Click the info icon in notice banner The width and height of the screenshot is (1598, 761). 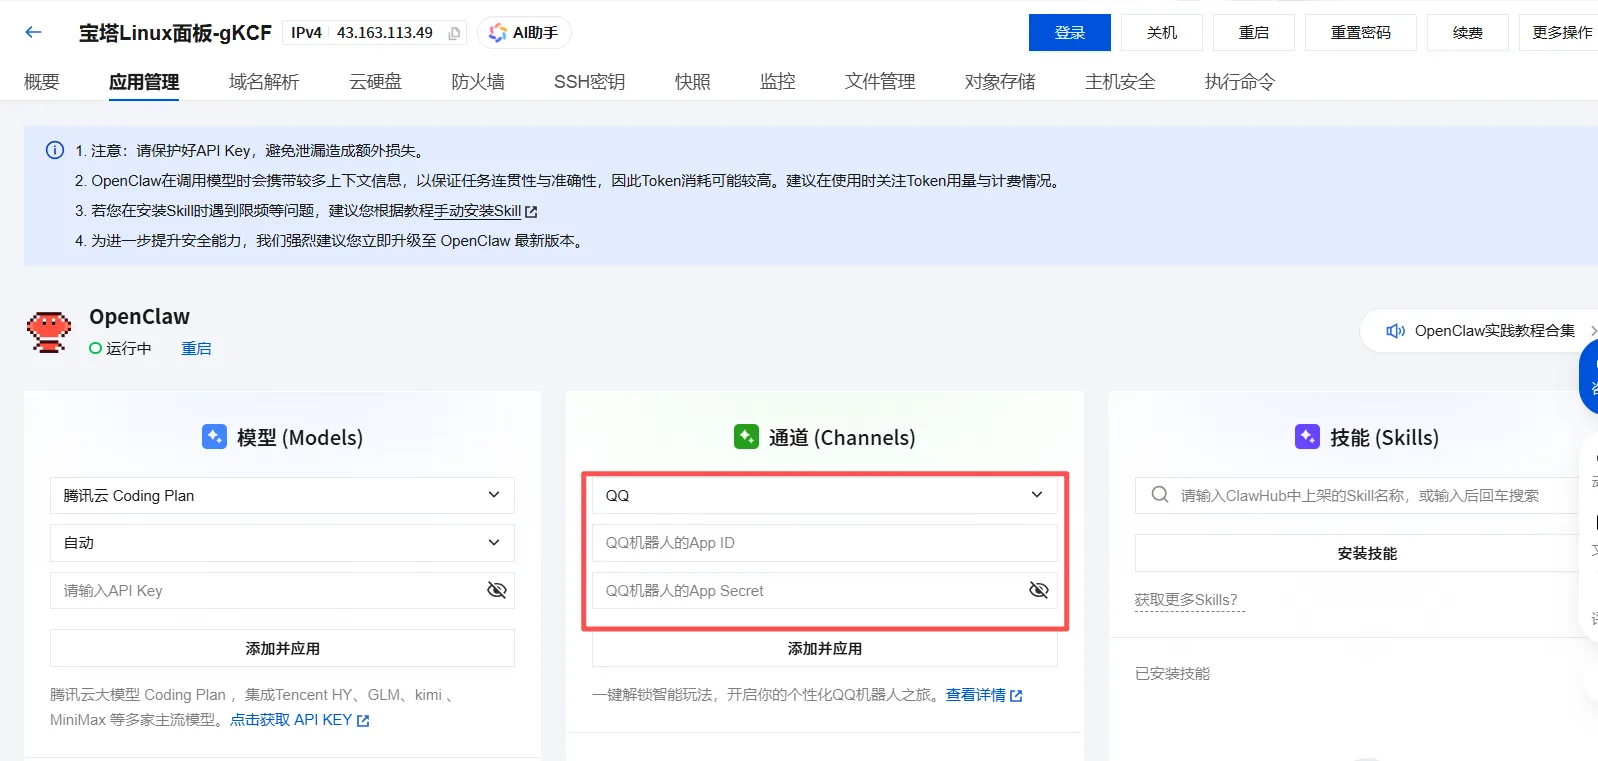(x=55, y=150)
